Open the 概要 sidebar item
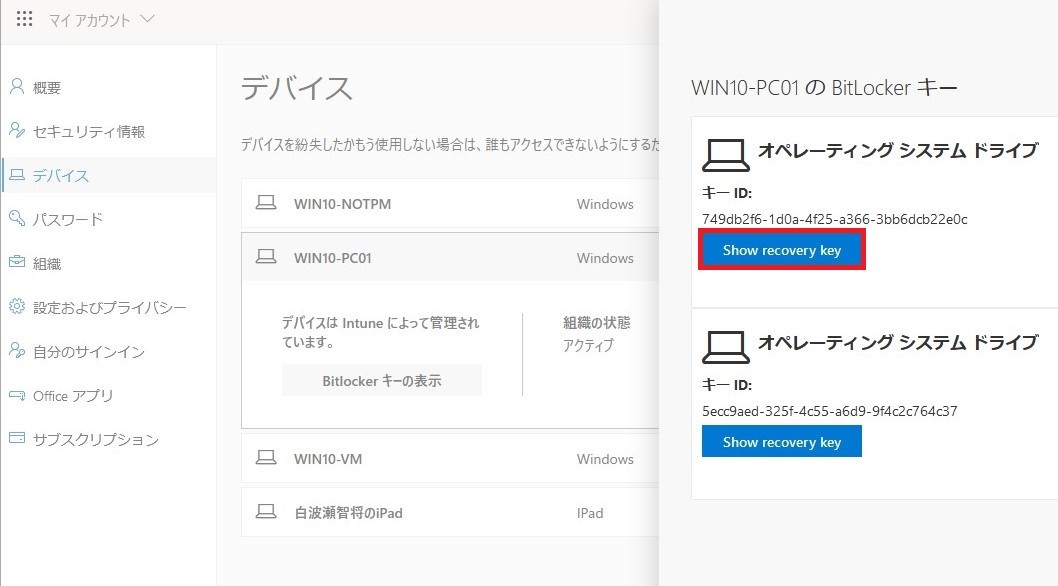This screenshot has height=586, width=1058. 109,88
